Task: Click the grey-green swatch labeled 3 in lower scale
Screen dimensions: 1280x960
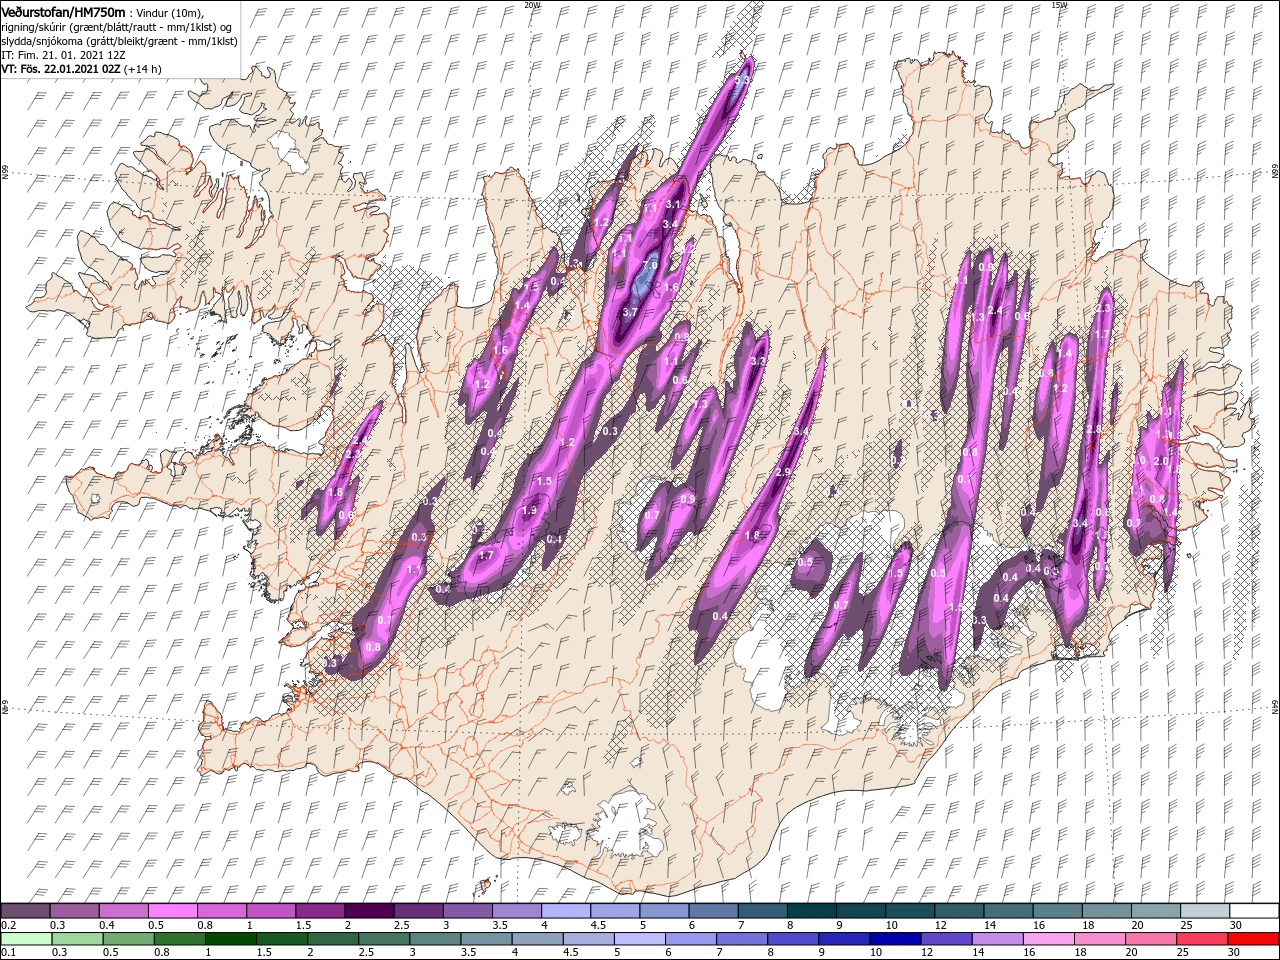Action: click(x=436, y=939)
